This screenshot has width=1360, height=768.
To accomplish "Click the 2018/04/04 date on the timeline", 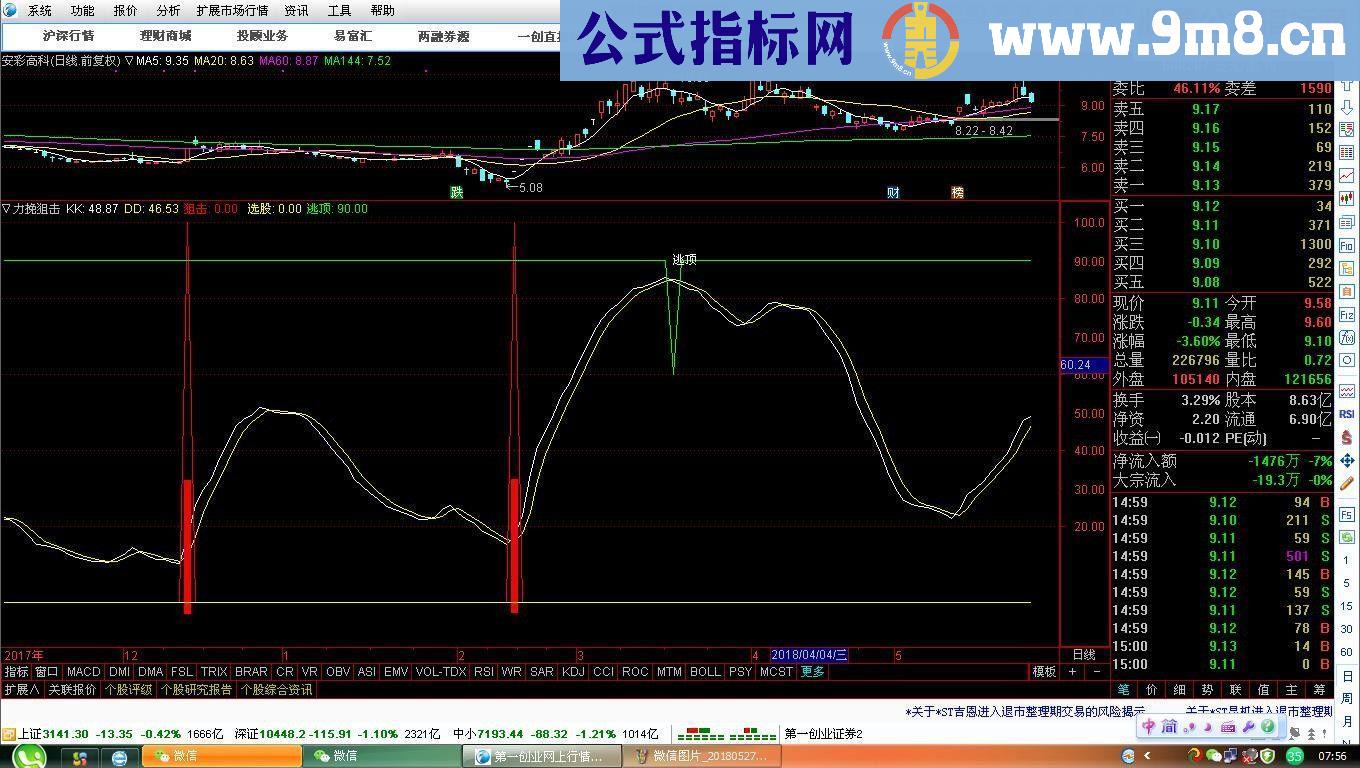I will [x=810, y=654].
